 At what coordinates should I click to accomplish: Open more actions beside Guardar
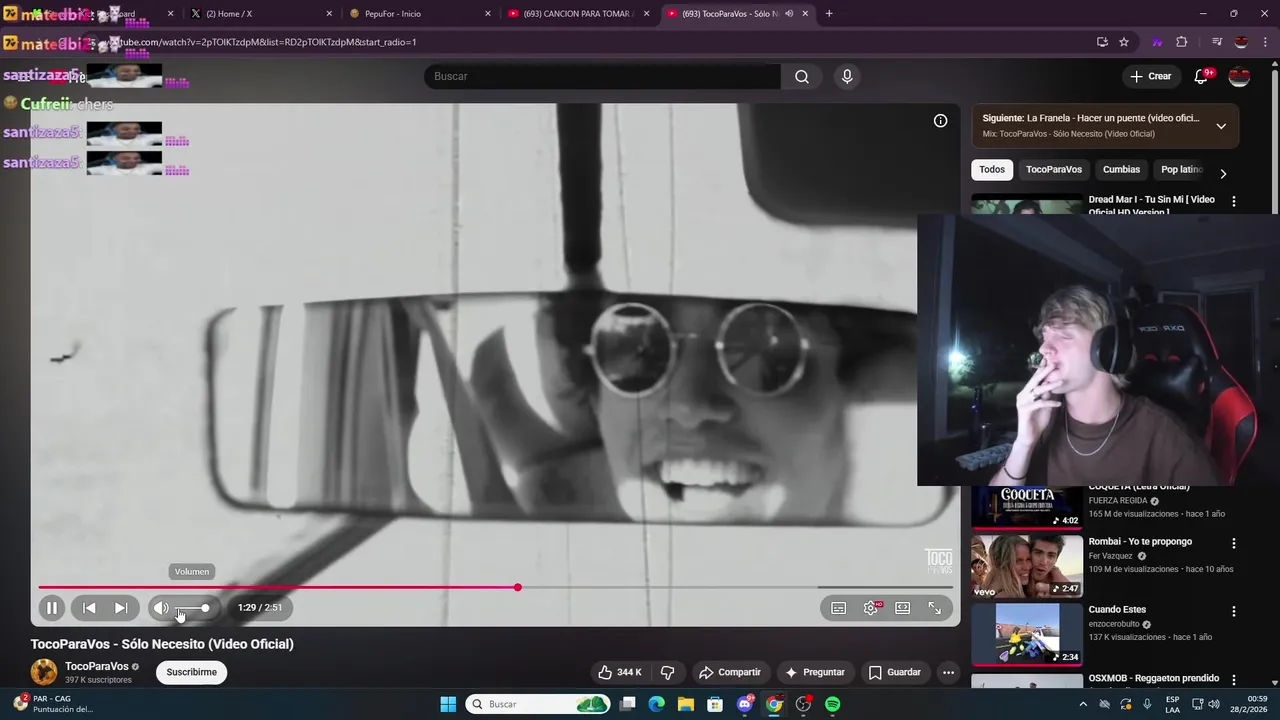click(x=948, y=672)
